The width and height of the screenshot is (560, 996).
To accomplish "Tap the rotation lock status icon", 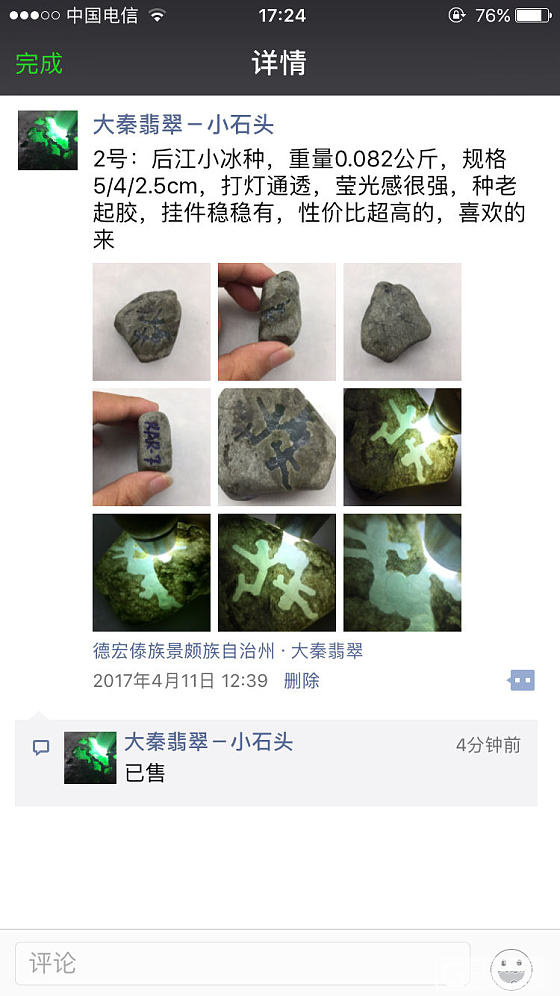I will [x=457, y=15].
